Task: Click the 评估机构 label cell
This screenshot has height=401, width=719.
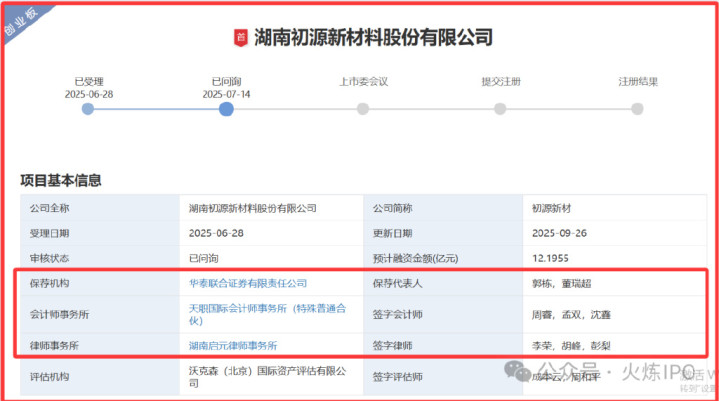Action: point(100,377)
